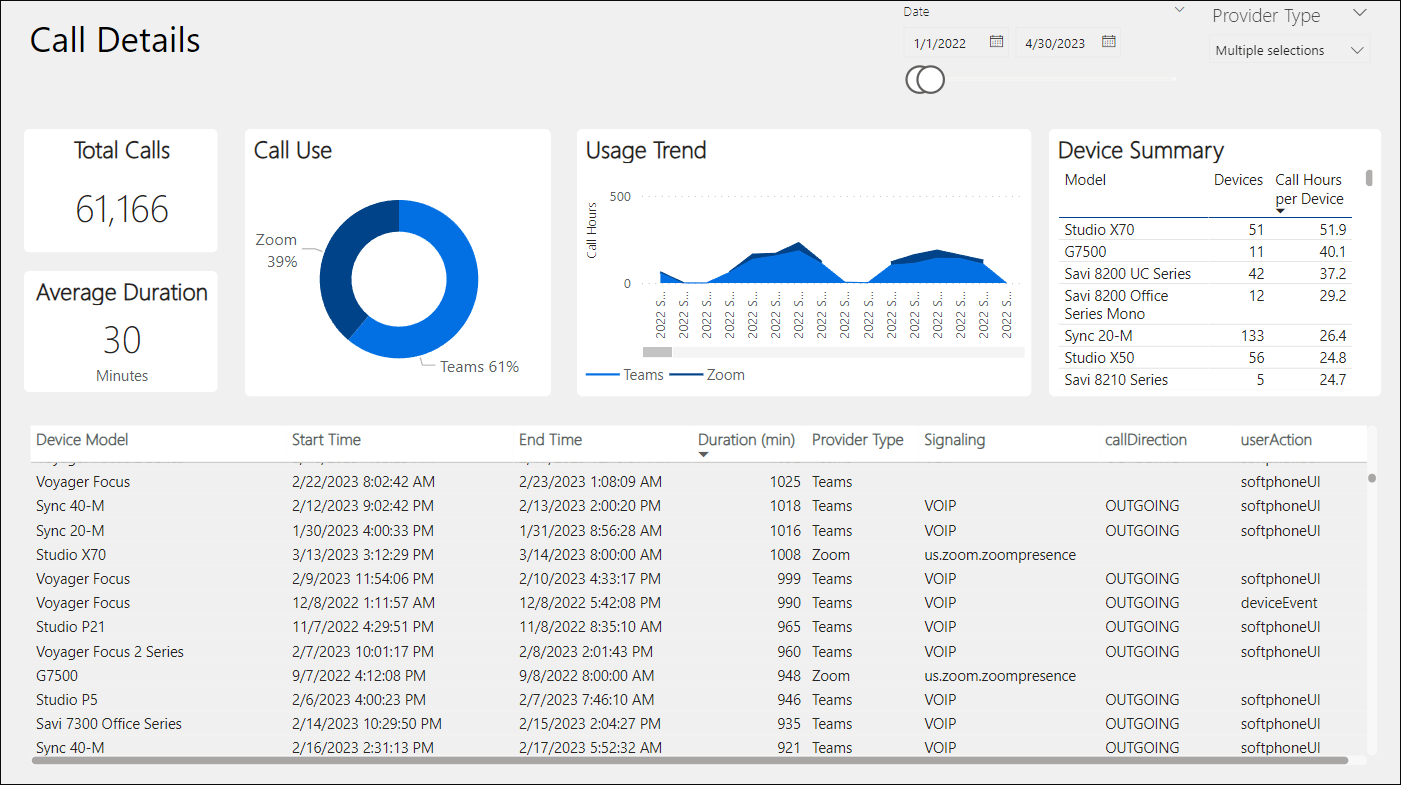
Task: Sort the Device Summary by Devices column
Action: pos(1238,180)
